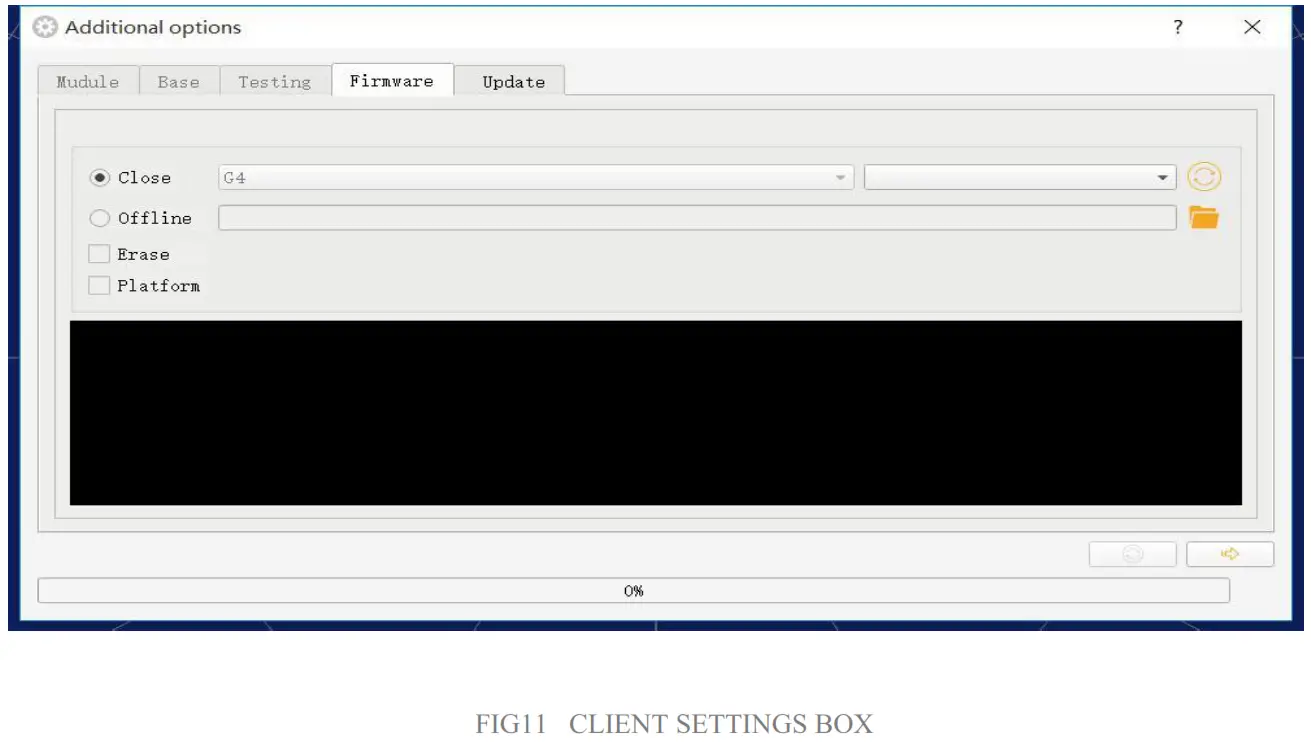Close the Additional options dialog

coord(1252,28)
